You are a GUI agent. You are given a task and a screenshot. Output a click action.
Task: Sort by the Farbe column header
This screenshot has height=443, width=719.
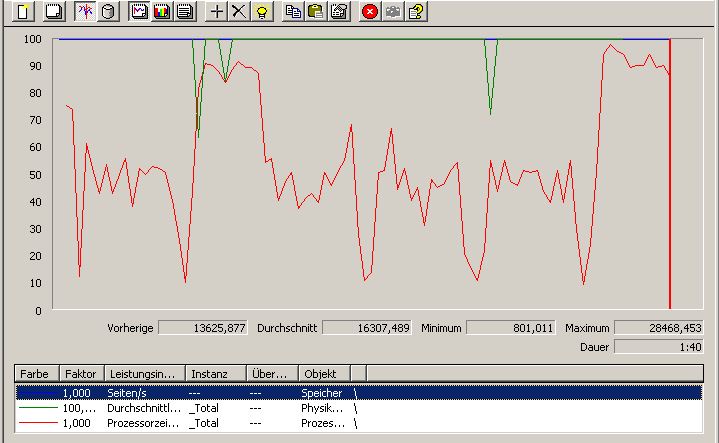[37, 374]
